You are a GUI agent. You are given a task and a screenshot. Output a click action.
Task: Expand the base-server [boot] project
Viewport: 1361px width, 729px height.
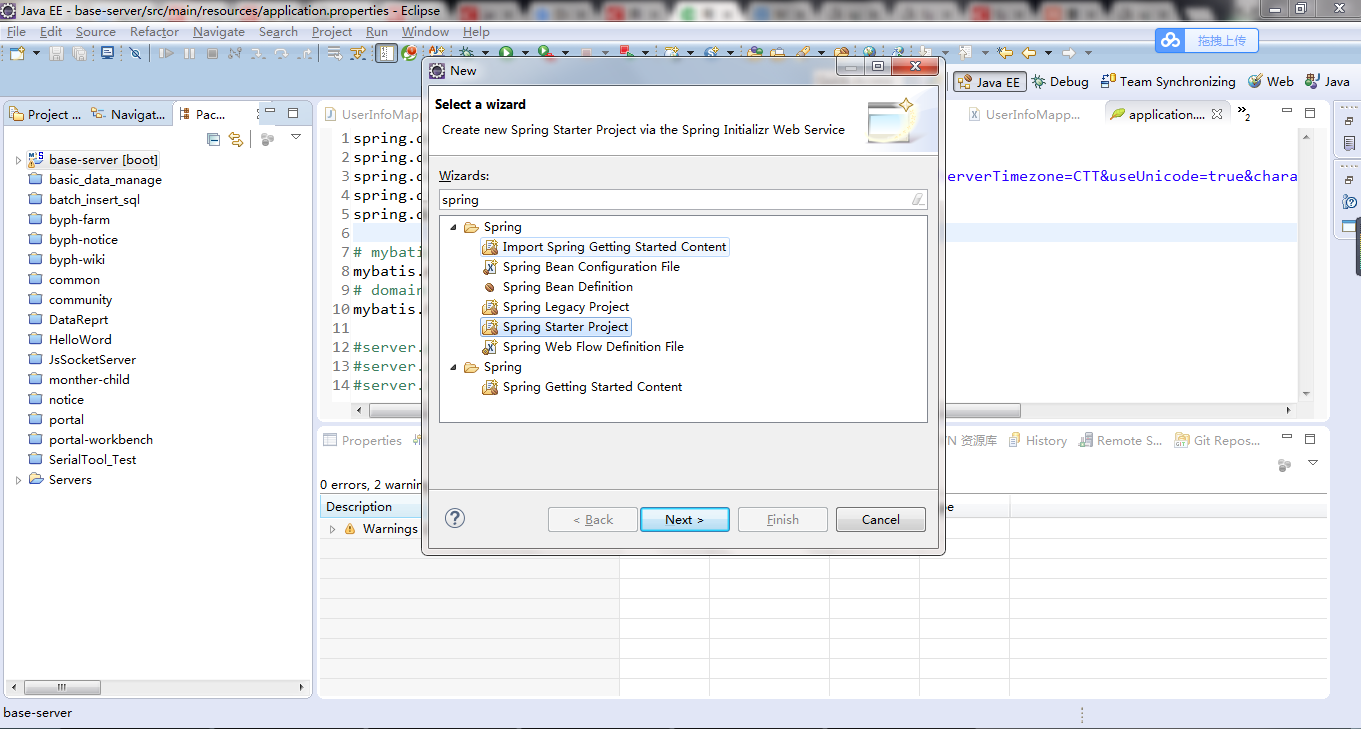click(18, 160)
